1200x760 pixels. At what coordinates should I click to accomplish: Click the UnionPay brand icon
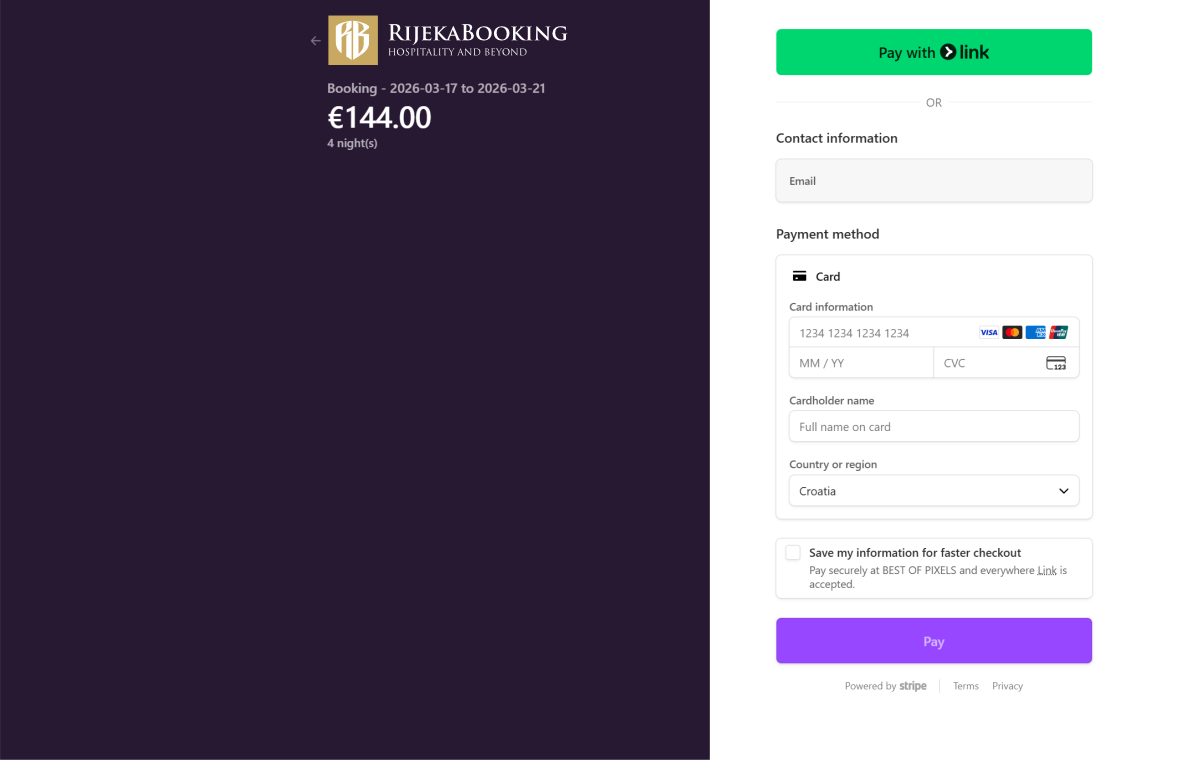click(x=1059, y=333)
